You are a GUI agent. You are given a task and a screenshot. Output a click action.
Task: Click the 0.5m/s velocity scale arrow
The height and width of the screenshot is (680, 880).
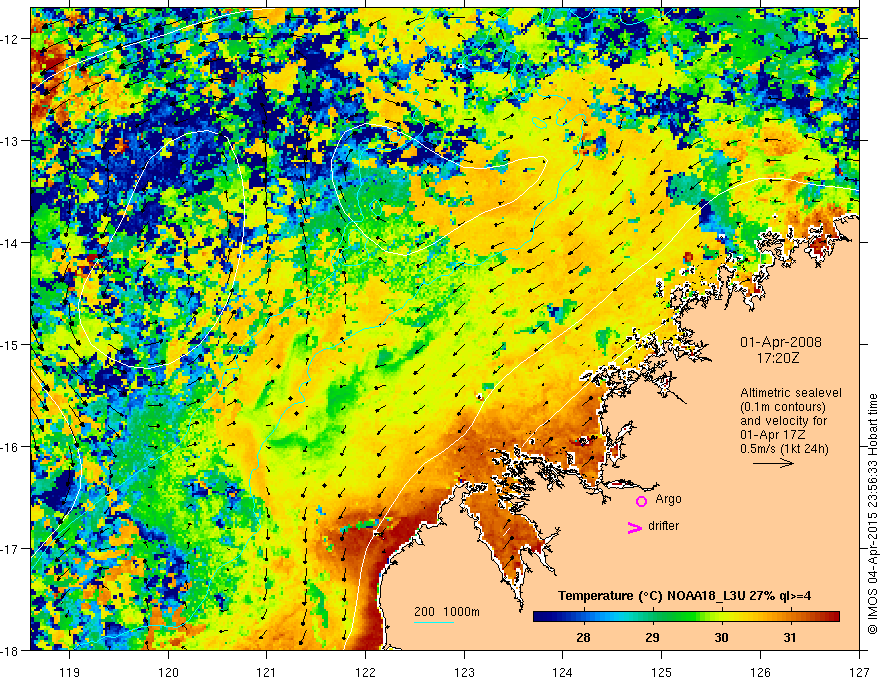[773, 463]
